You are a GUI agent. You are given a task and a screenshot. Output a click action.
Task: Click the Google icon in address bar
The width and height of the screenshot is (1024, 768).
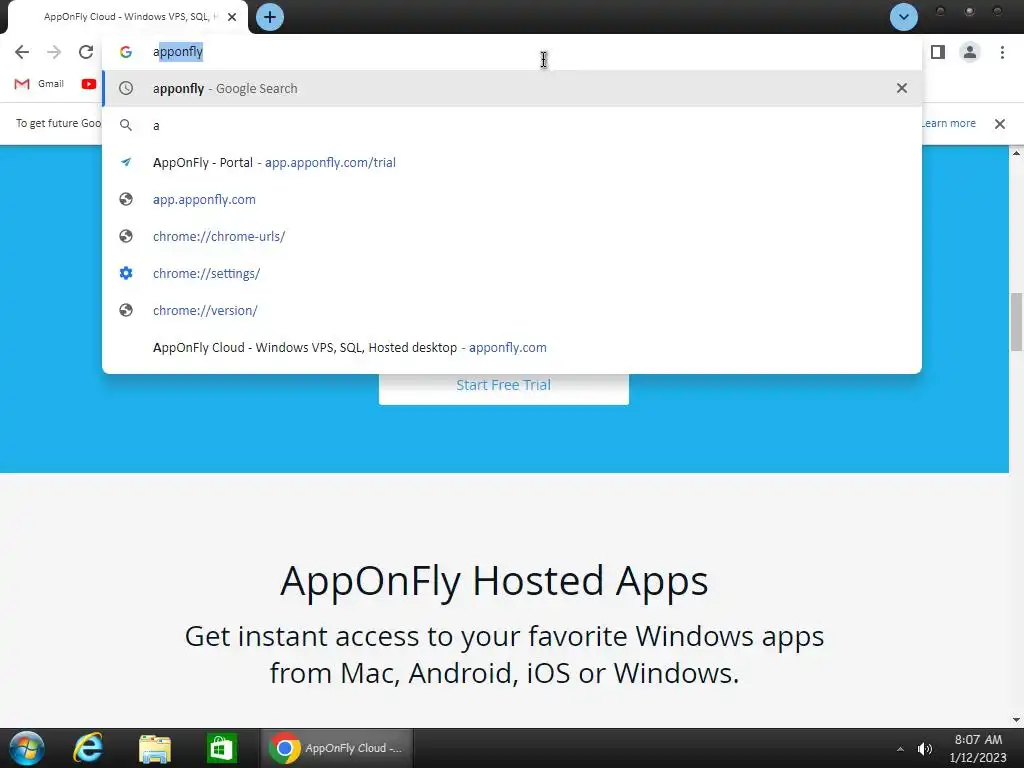(x=126, y=52)
